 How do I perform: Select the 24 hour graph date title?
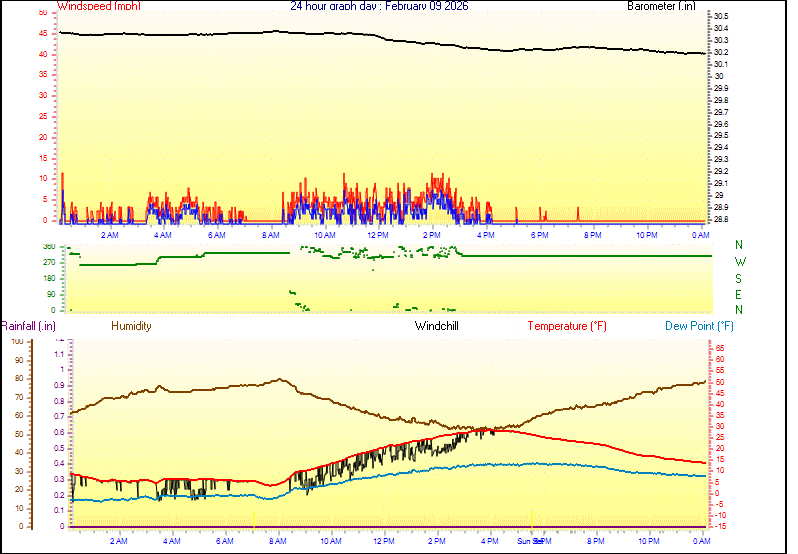point(379,6)
